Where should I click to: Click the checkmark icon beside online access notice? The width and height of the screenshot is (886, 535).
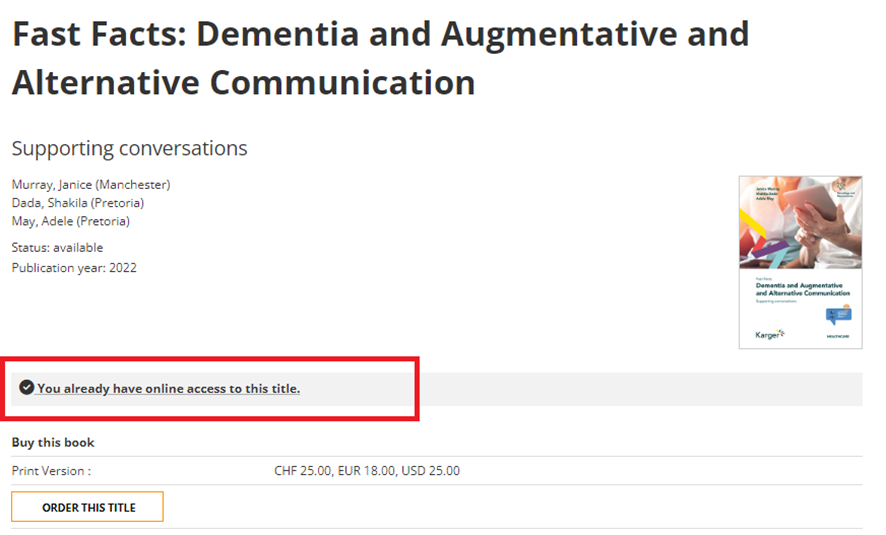click(26, 387)
